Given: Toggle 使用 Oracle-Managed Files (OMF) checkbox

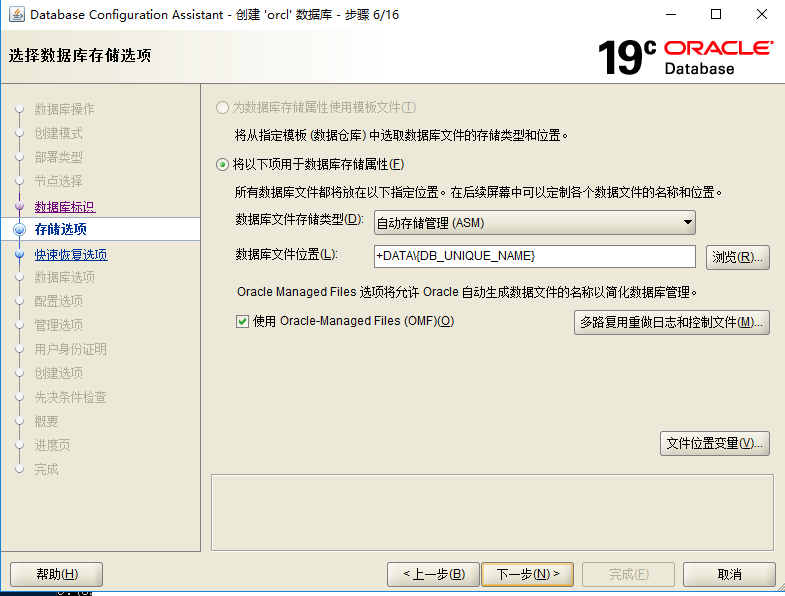Looking at the screenshot, I should point(242,321).
